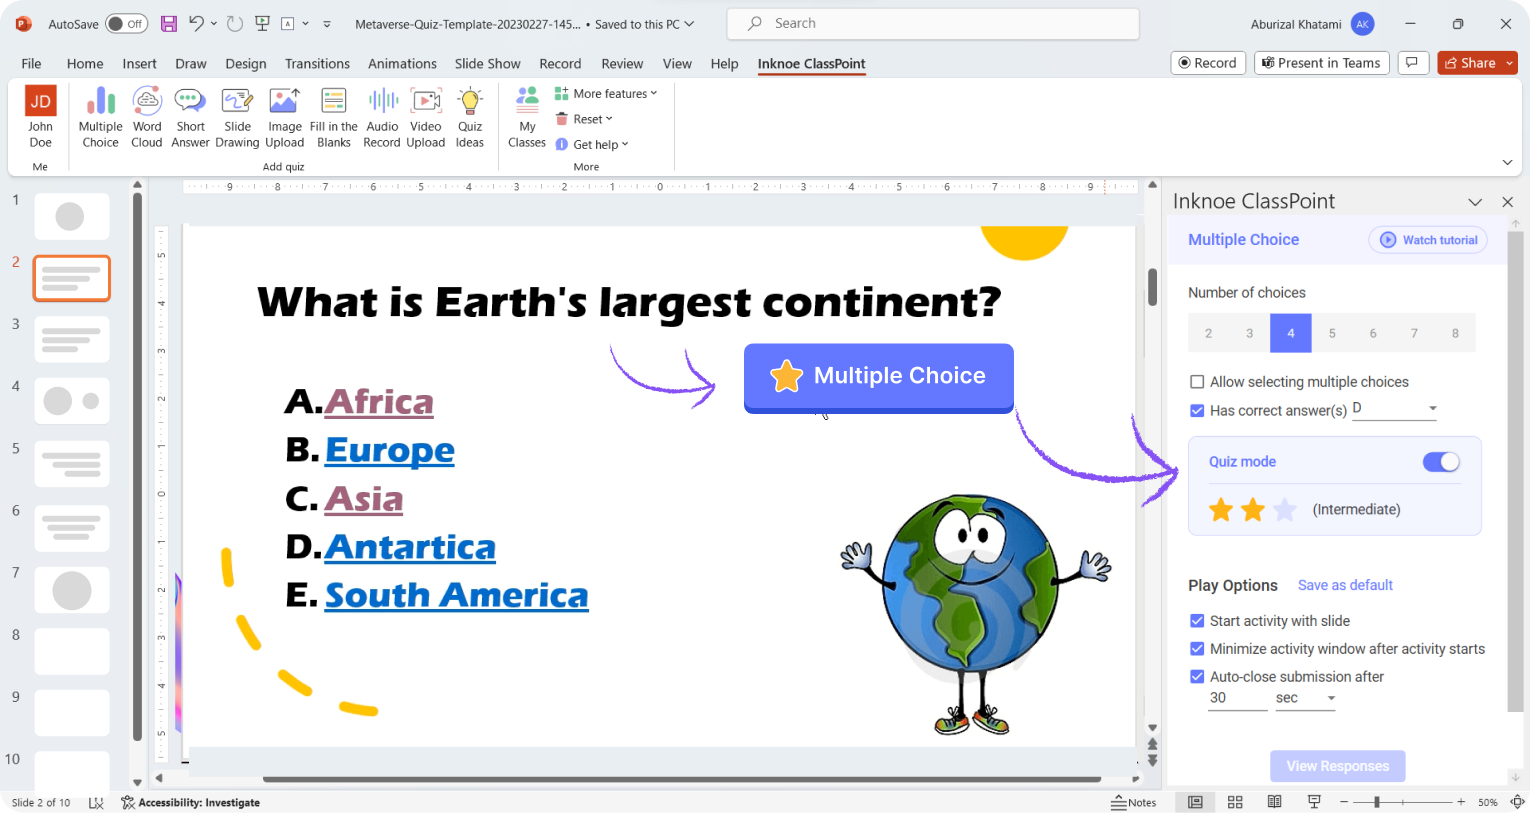Enable allow selecting multiple choices
Image resolution: width=1530 pixels, height=813 pixels.
click(x=1197, y=382)
